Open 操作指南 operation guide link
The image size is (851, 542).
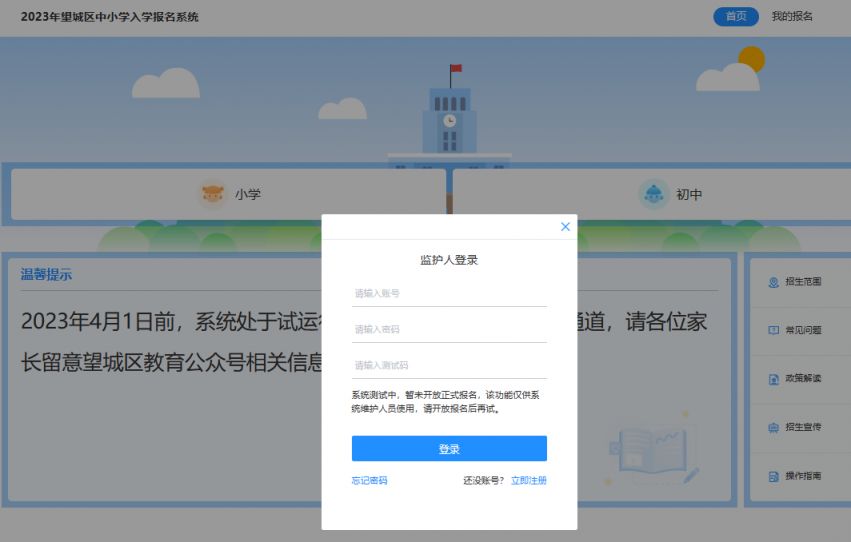point(803,476)
